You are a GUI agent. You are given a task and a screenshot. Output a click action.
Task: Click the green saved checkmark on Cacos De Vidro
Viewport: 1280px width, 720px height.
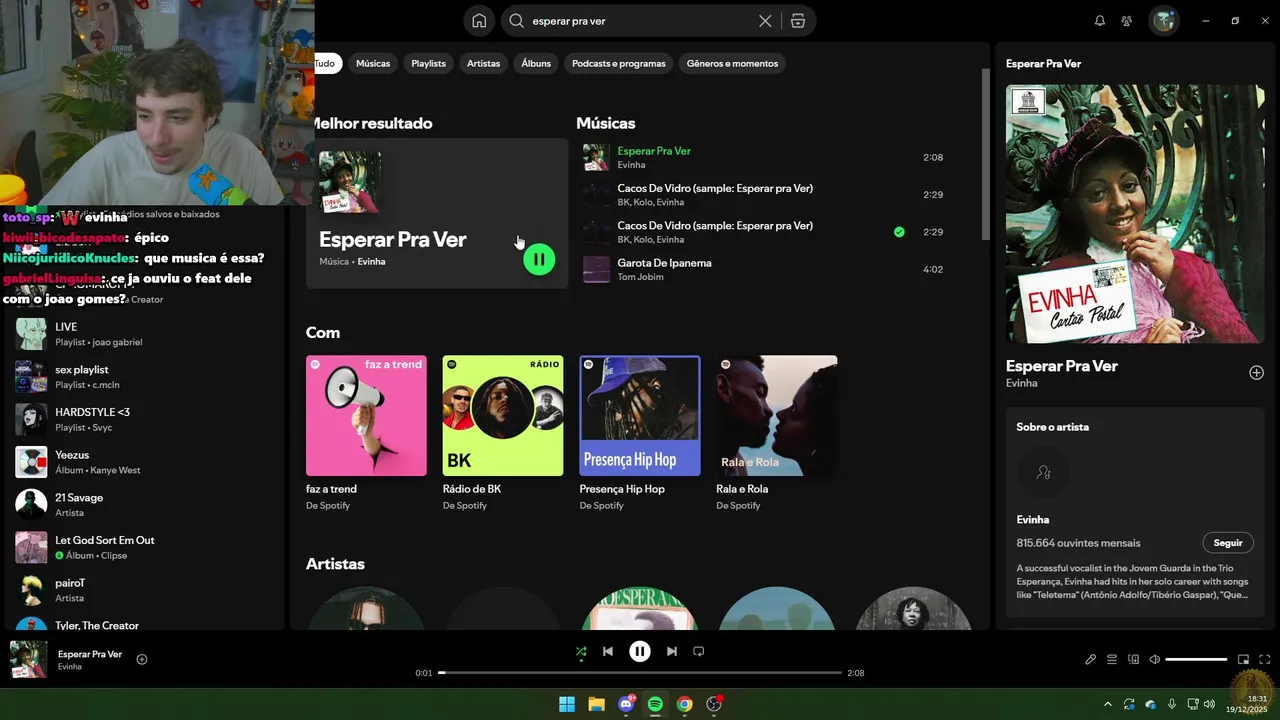[x=899, y=232]
